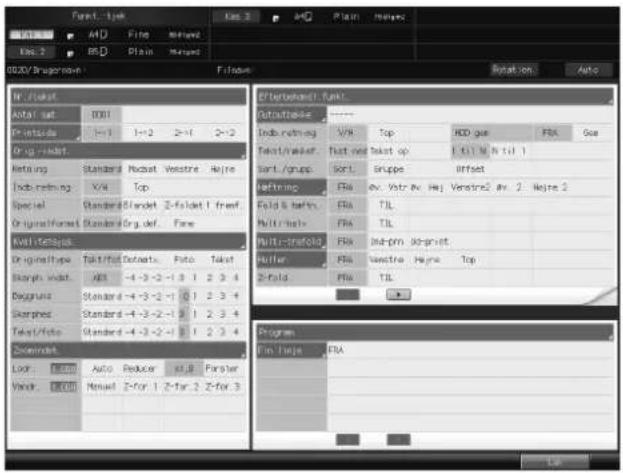Screen dimensions: 623x473
Task: Choose 1->2 print side
Action: click(x=143, y=133)
